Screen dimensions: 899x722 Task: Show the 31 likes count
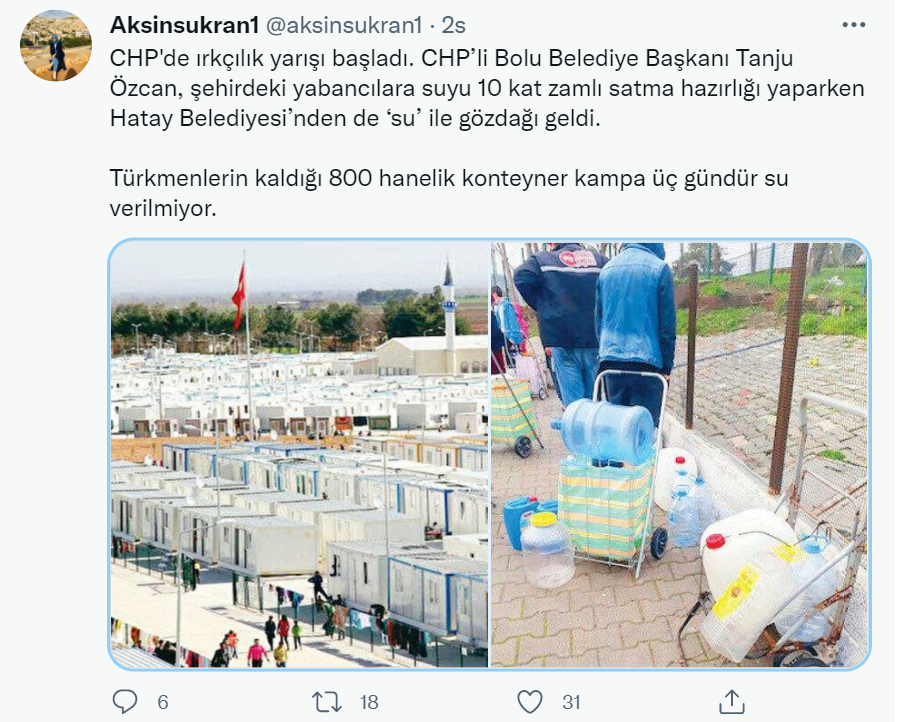pyautogui.click(x=571, y=702)
